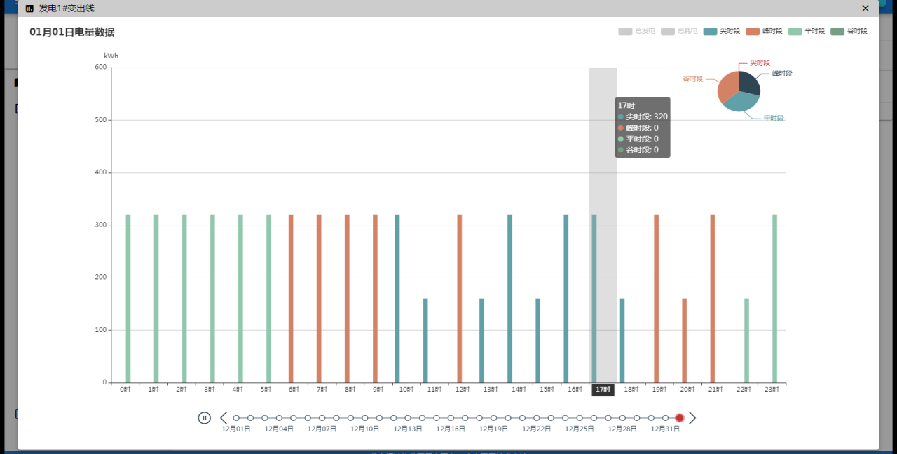Click the highlighted teal bar at 17时

coord(594,298)
